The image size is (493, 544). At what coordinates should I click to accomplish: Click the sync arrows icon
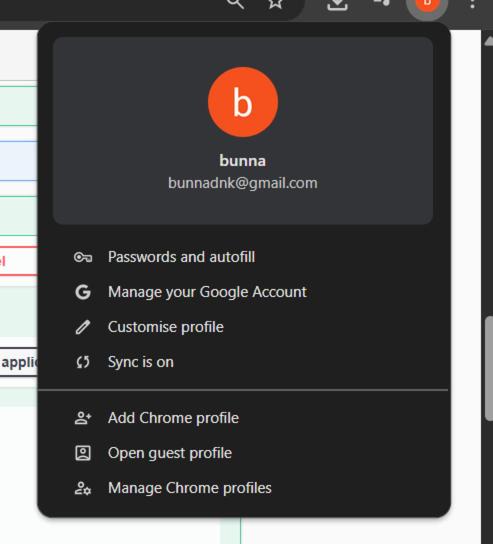(83, 362)
